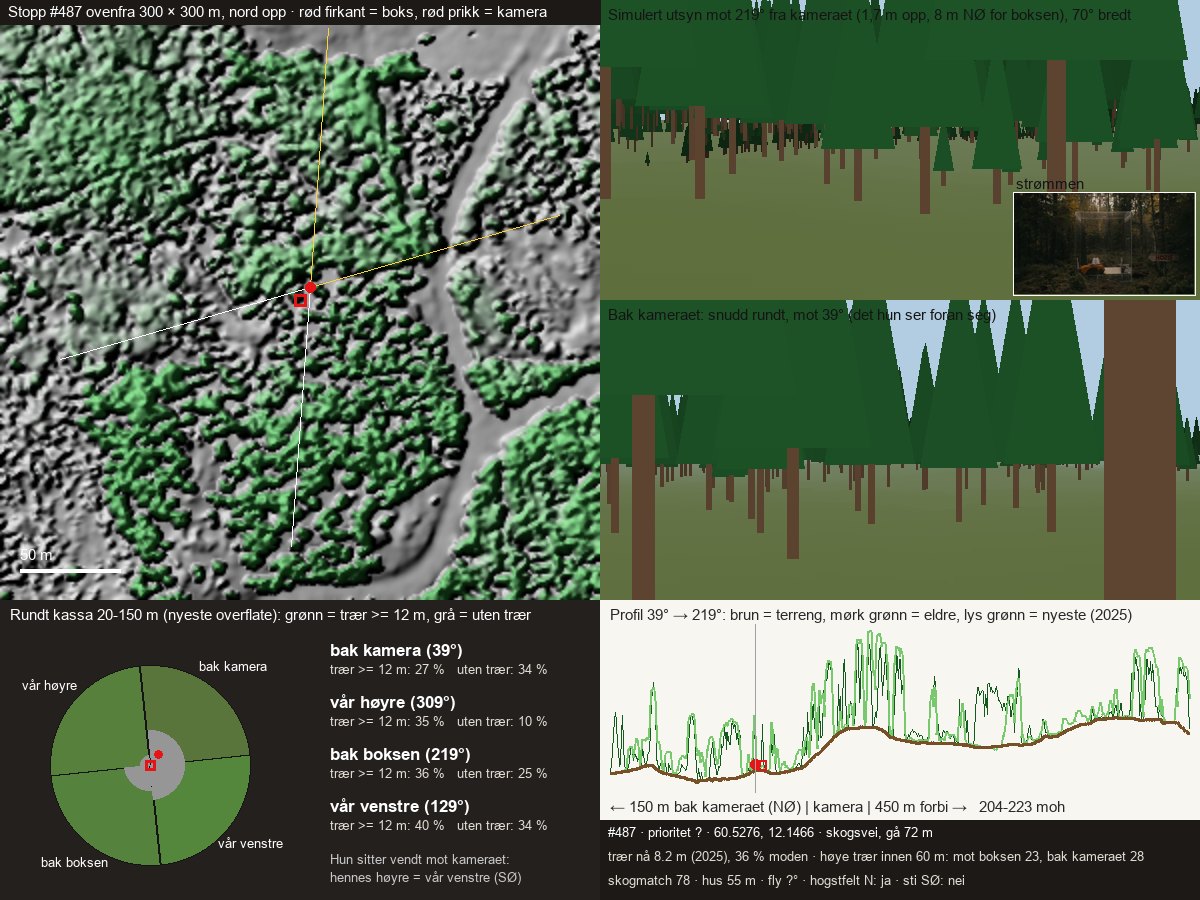Click the 'strømmen' label above the thumbnail

click(x=1050, y=184)
